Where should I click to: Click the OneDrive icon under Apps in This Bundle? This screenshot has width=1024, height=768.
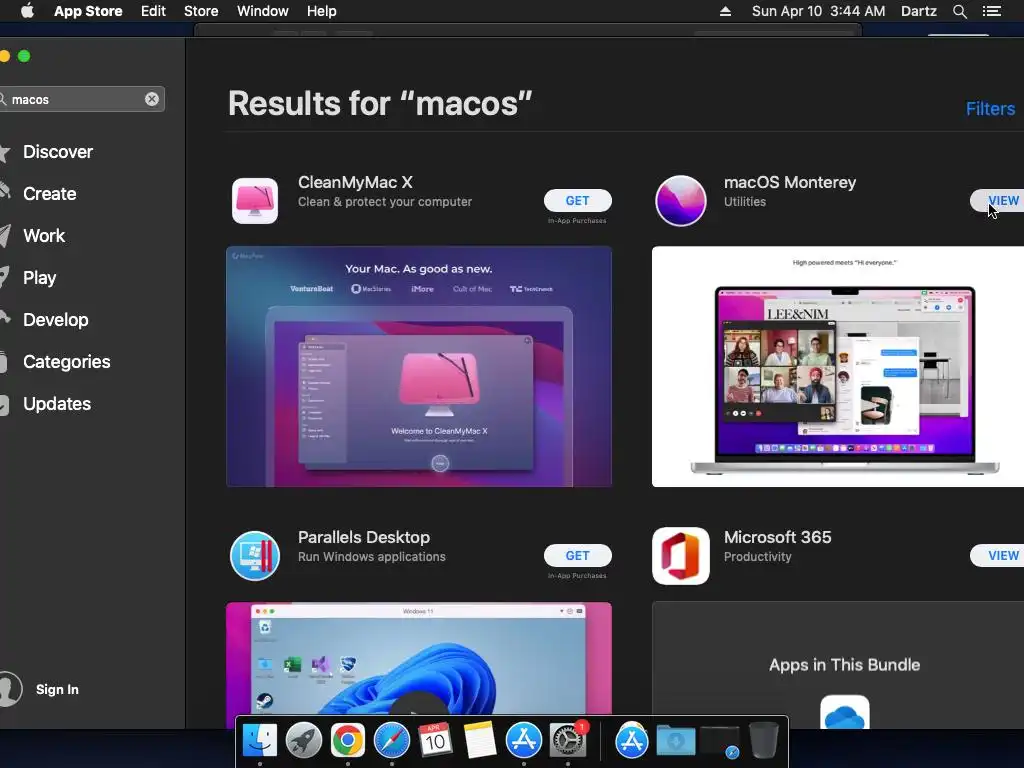(x=844, y=712)
